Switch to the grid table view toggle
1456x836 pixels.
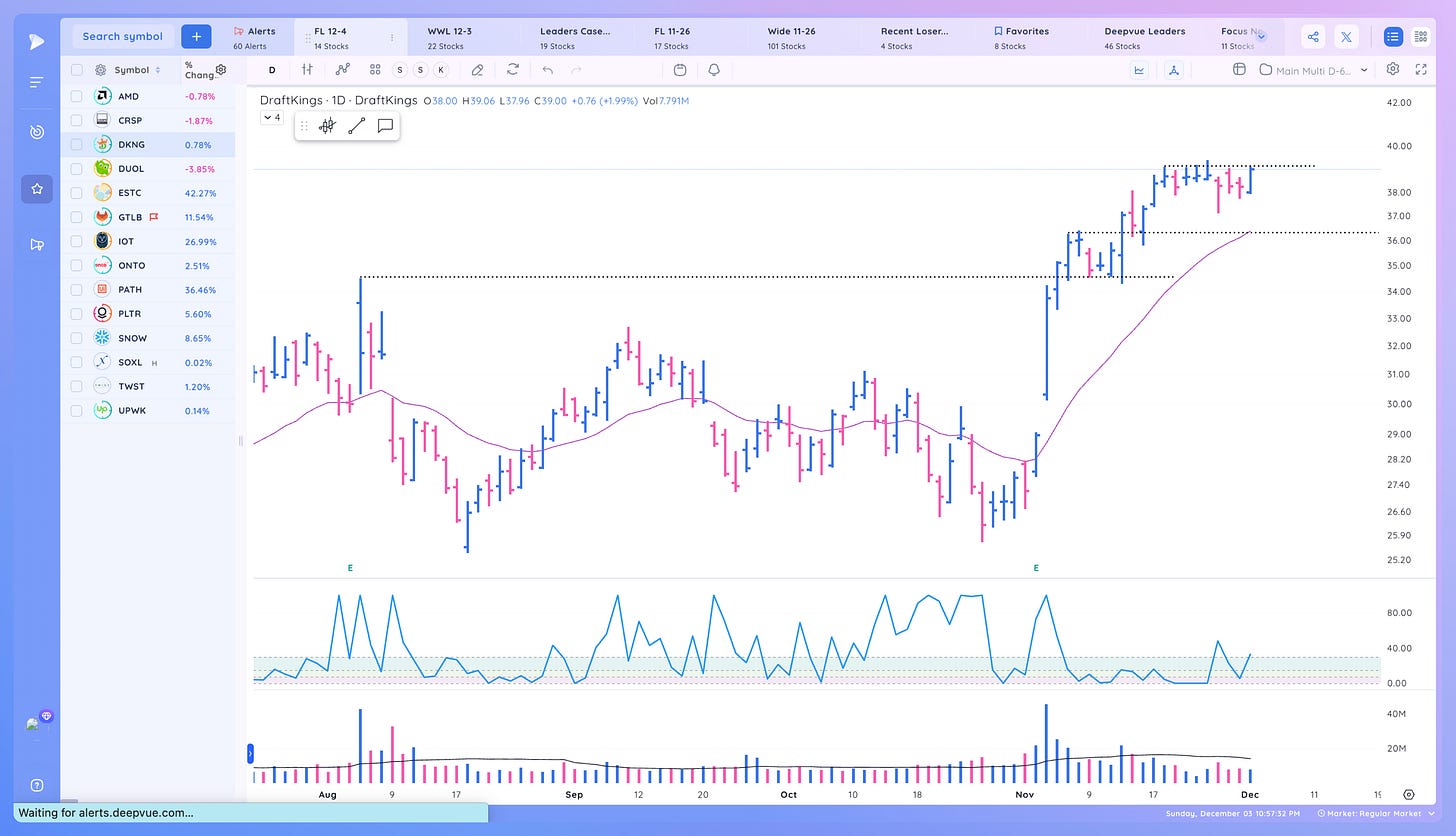[1421, 37]
